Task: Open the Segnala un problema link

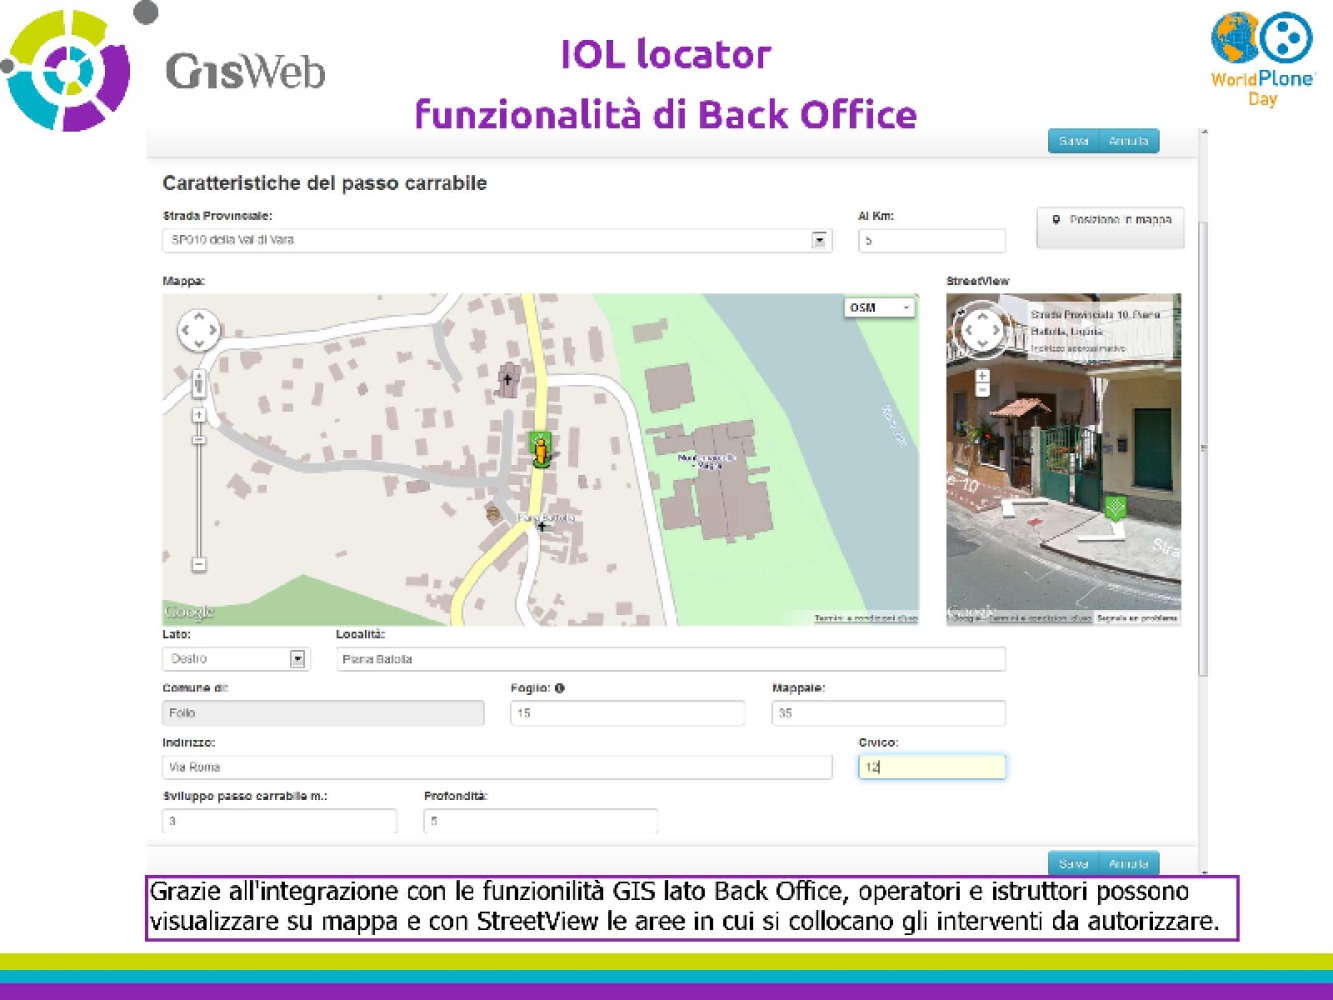Action: [x=1137, y=619]
